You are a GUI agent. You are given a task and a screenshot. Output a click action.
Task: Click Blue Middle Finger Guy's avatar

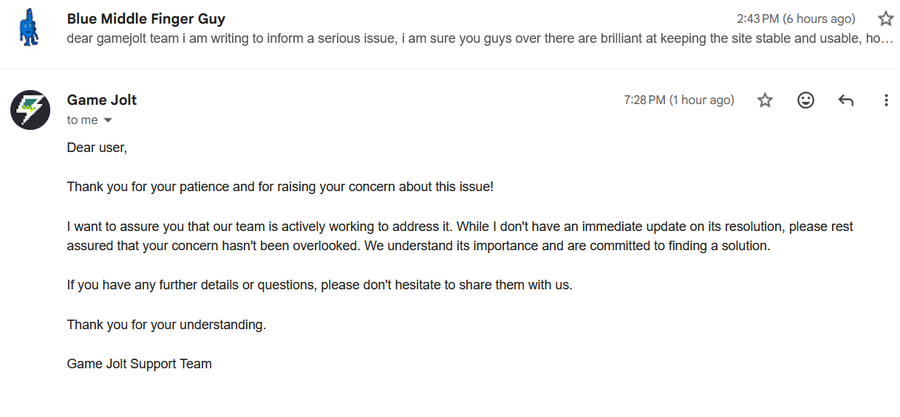tap(30, 28)
